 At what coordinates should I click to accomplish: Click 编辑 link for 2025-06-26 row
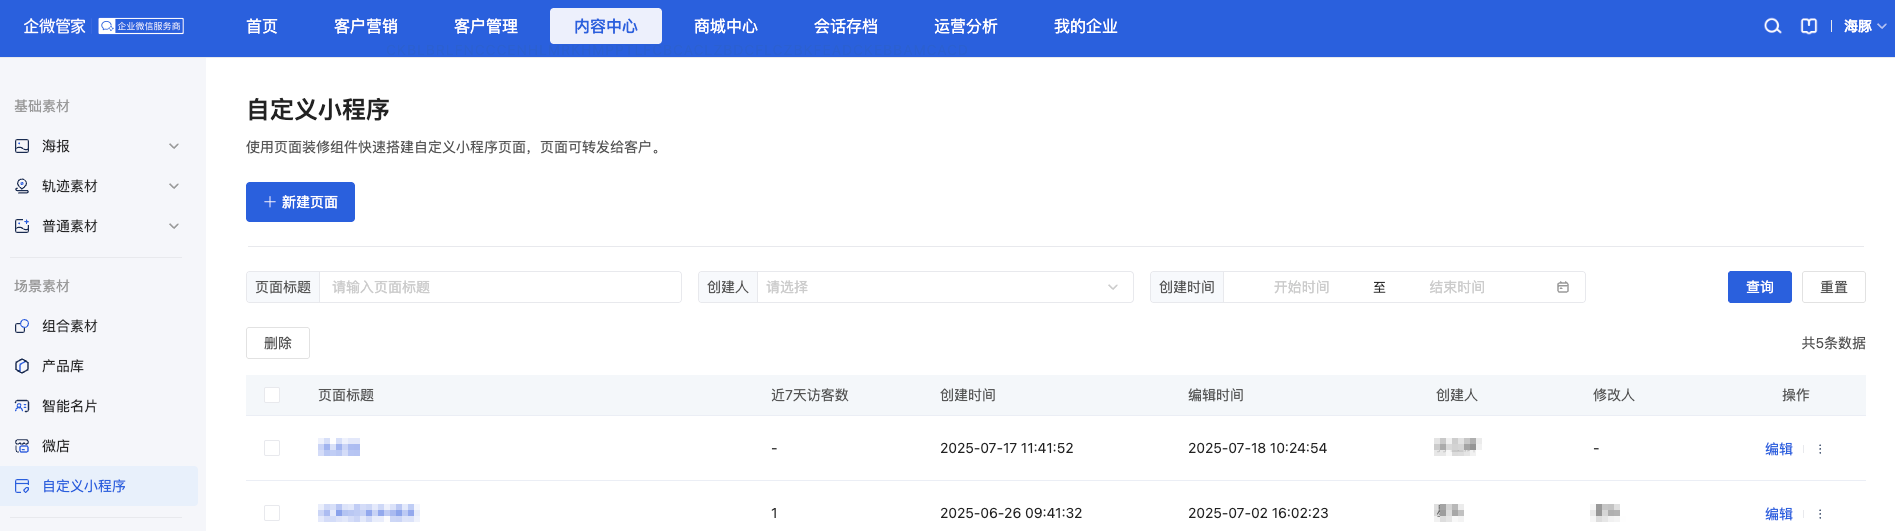[1779, 514]
